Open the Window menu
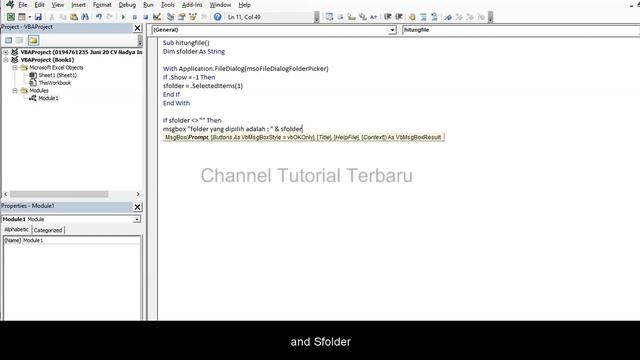The image size is (640, 360). [220, 5]
